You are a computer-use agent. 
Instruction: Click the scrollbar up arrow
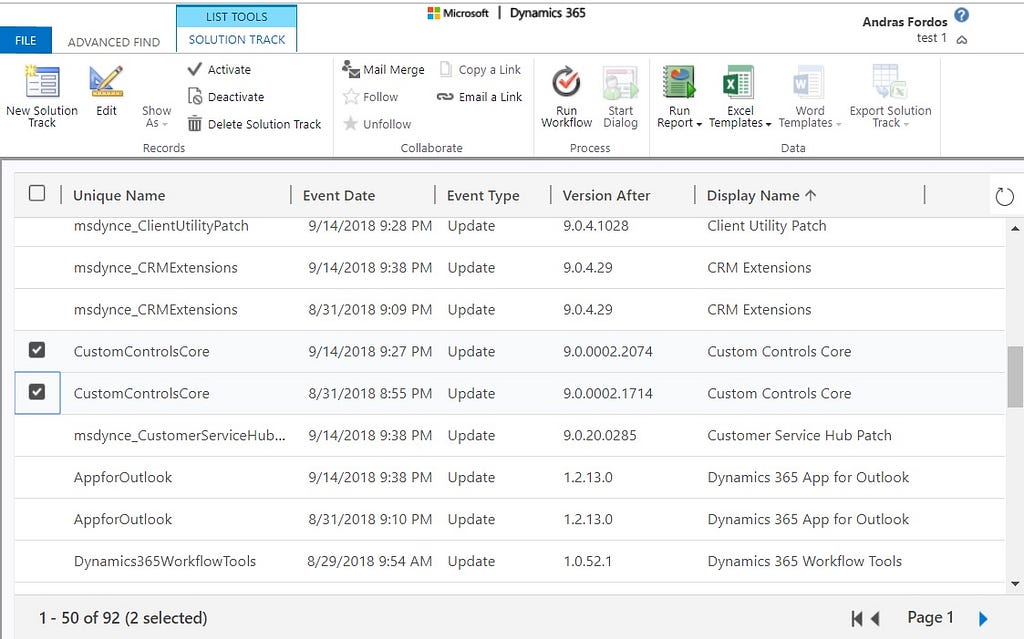[x=1015, y=228]
